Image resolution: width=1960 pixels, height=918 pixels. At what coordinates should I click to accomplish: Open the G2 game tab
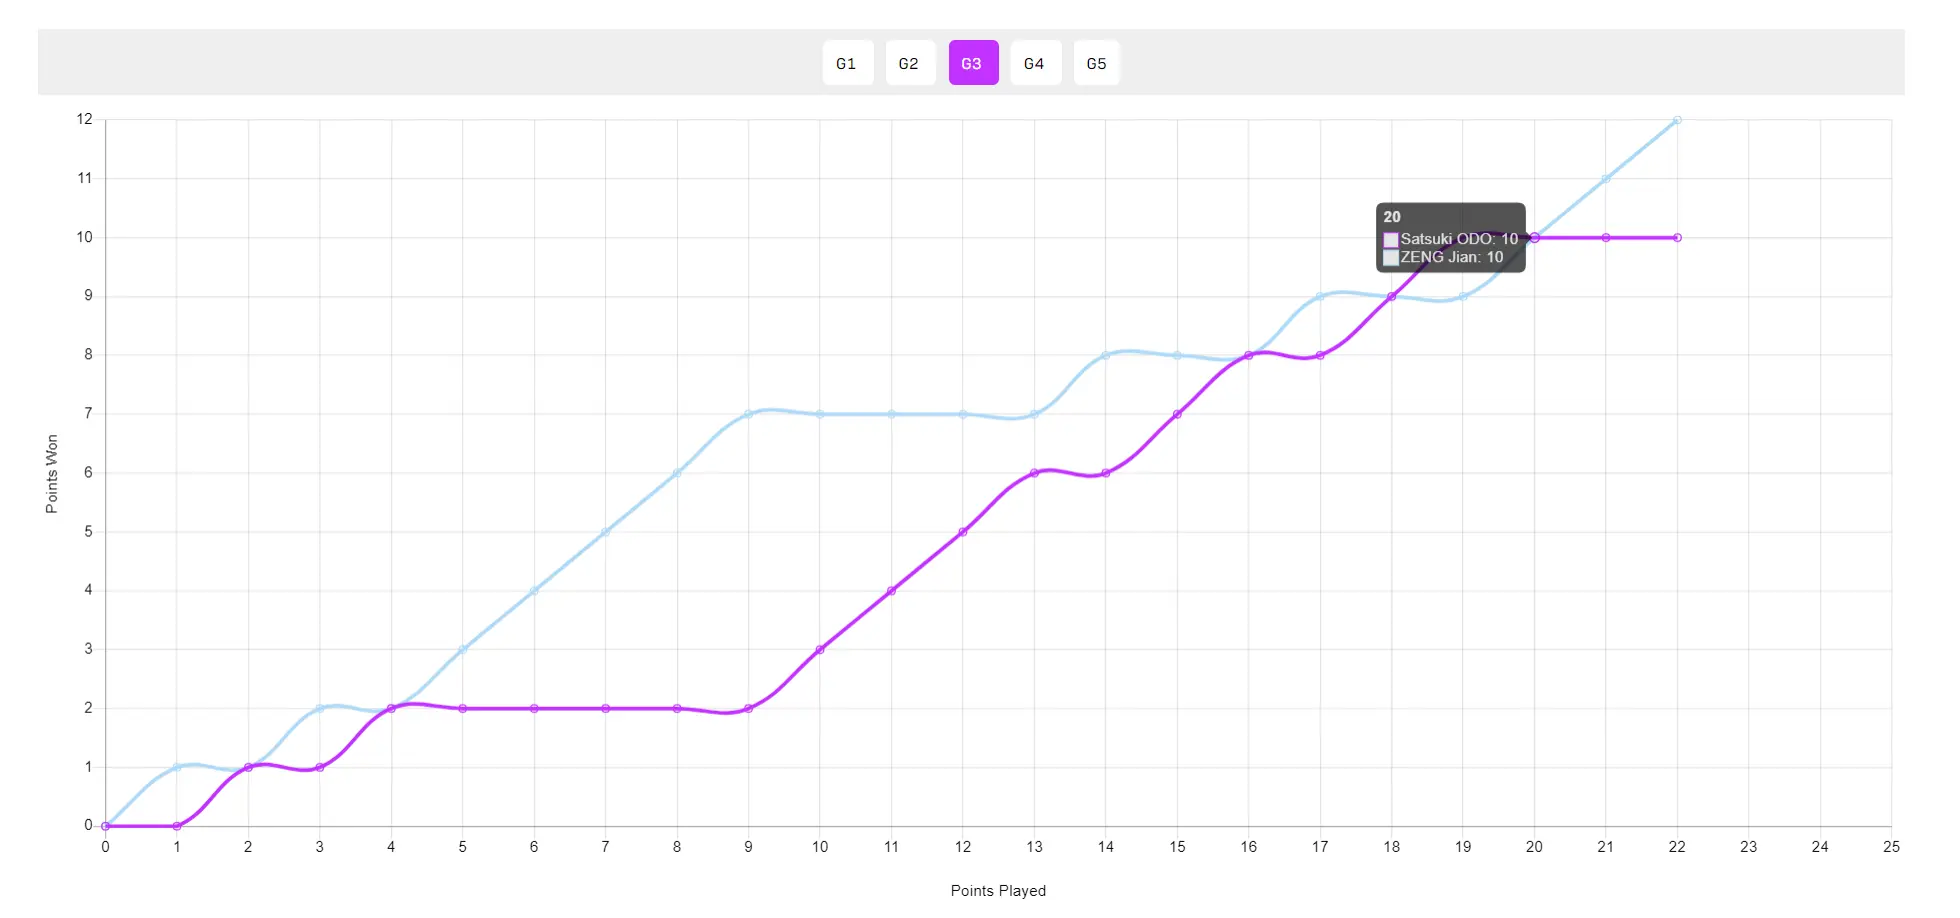[909, 63]
